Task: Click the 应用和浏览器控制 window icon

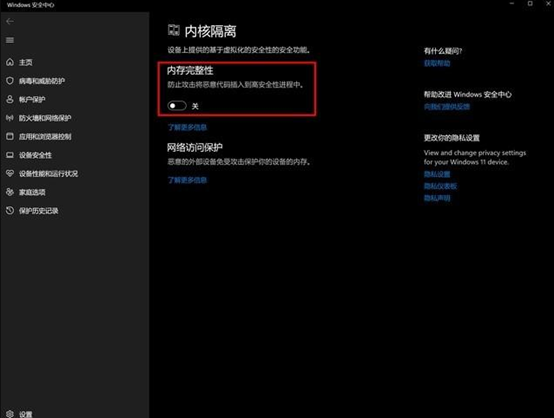Action: tap(10, 136)
